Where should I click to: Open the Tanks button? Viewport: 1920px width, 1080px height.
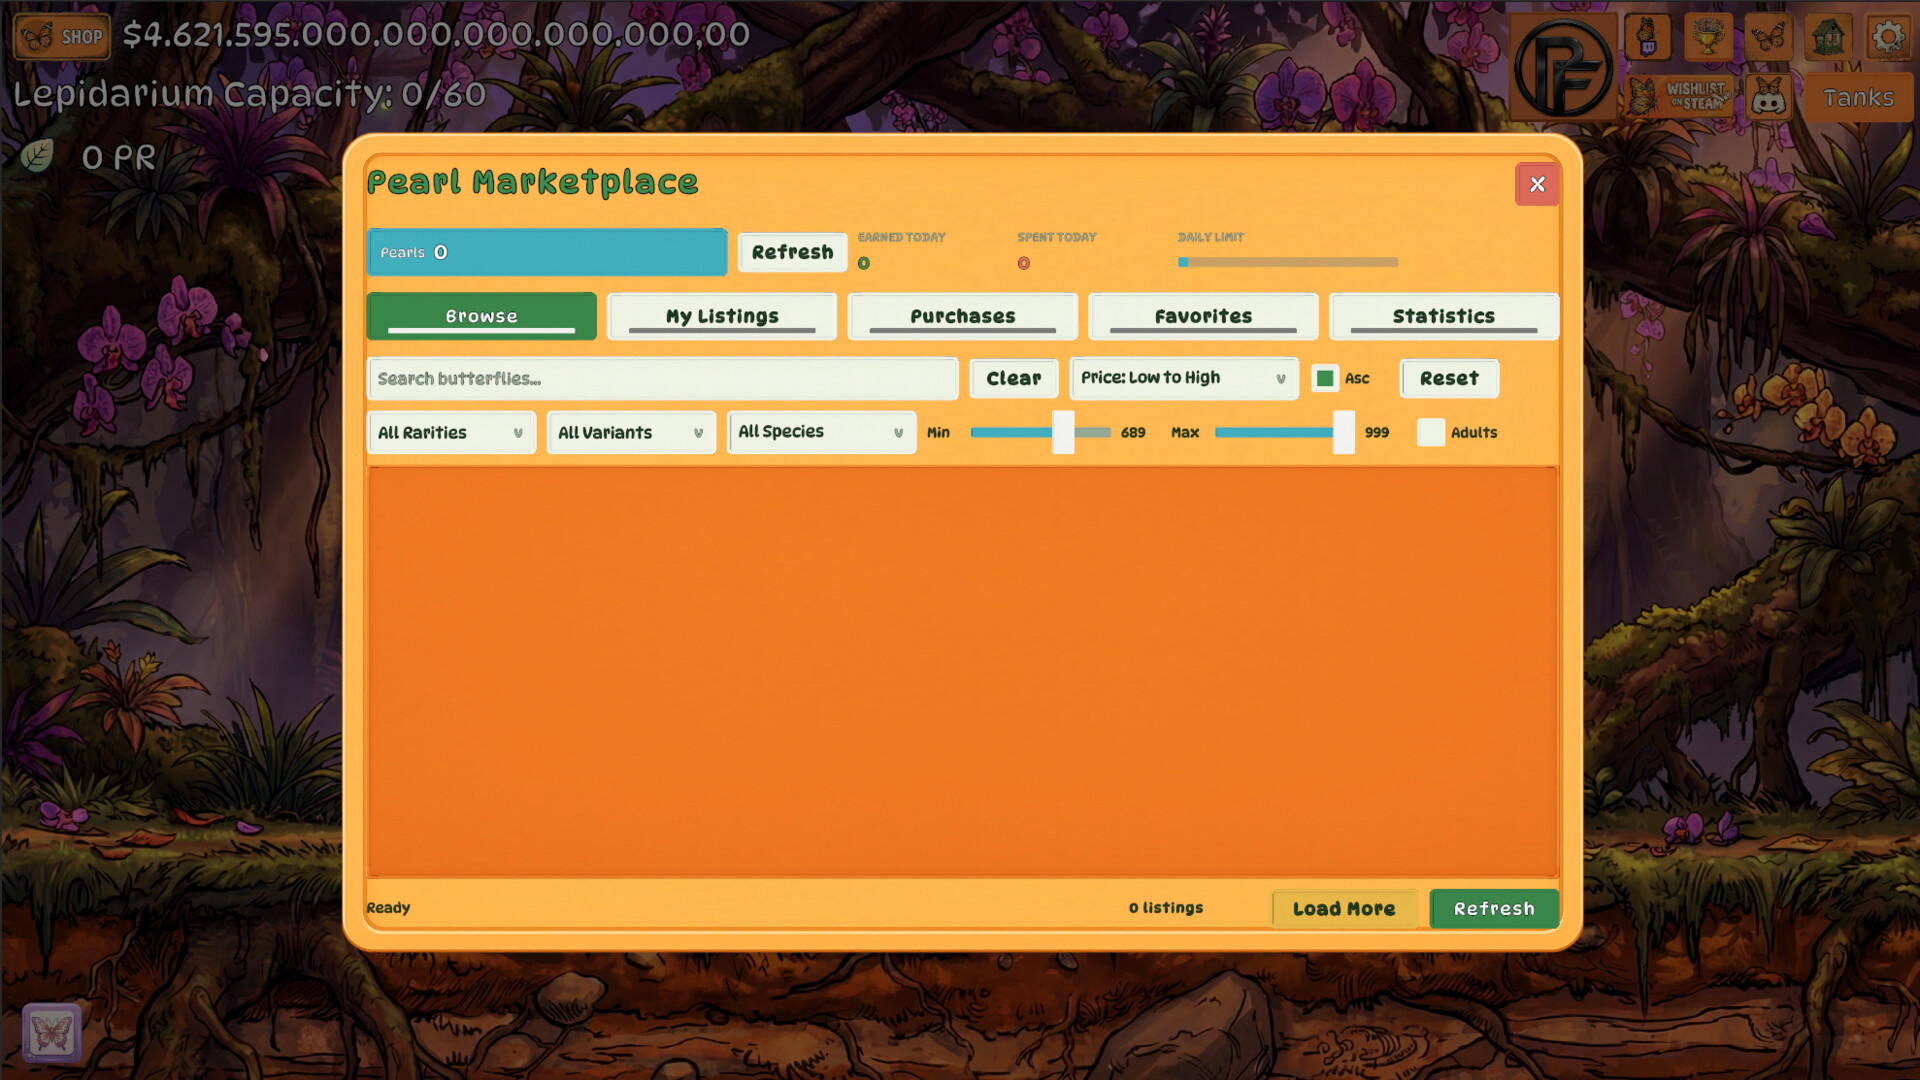[x=1858, y=97]
